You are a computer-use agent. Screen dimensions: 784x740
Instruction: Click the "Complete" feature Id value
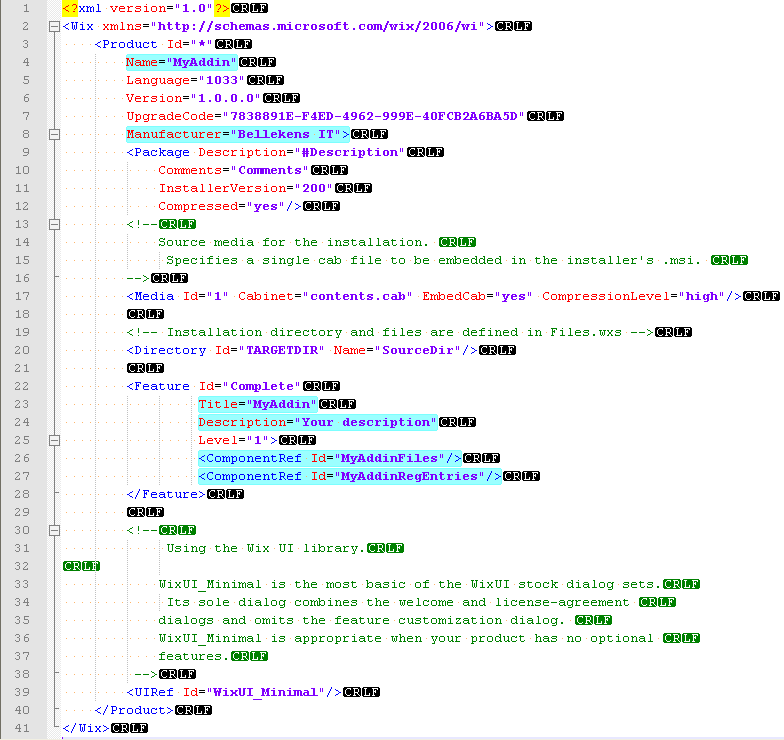262,386
